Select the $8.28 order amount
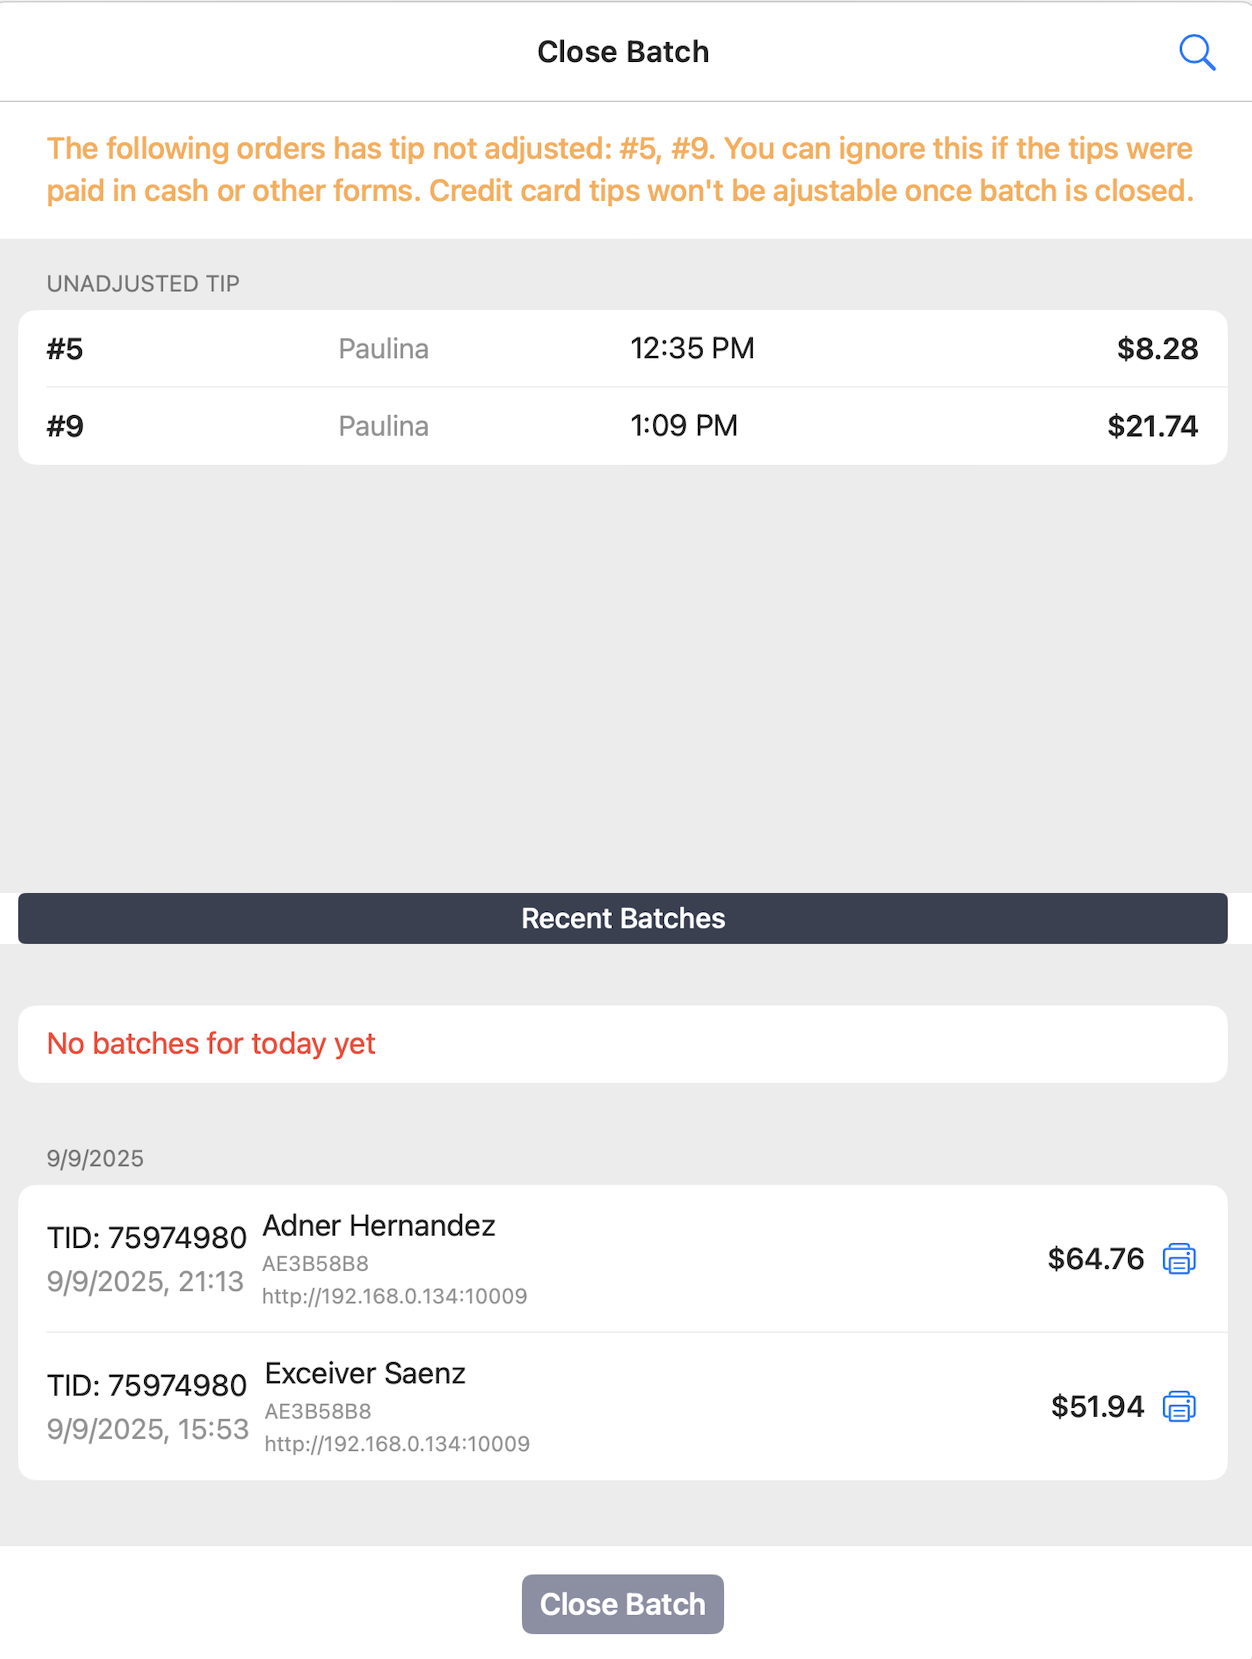1252x1659 pixels. [1157, 349]
